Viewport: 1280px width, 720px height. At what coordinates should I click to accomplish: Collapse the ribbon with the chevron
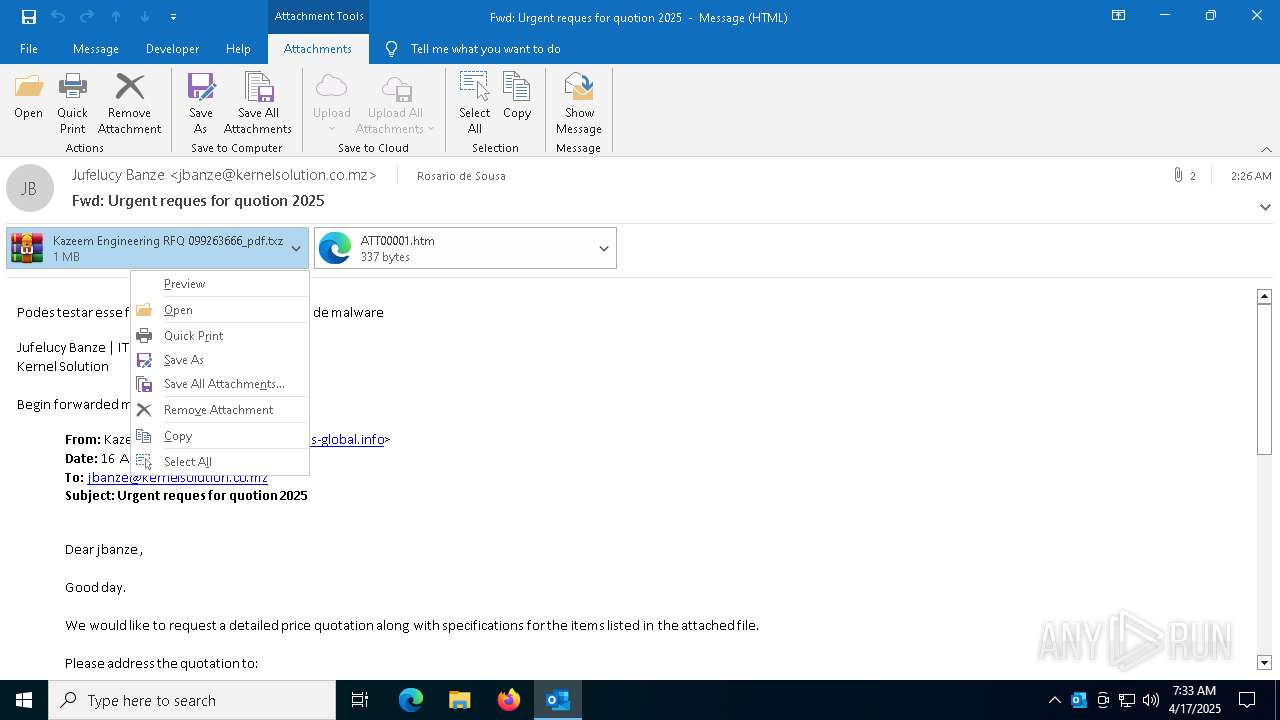(x=1266, y=149)
